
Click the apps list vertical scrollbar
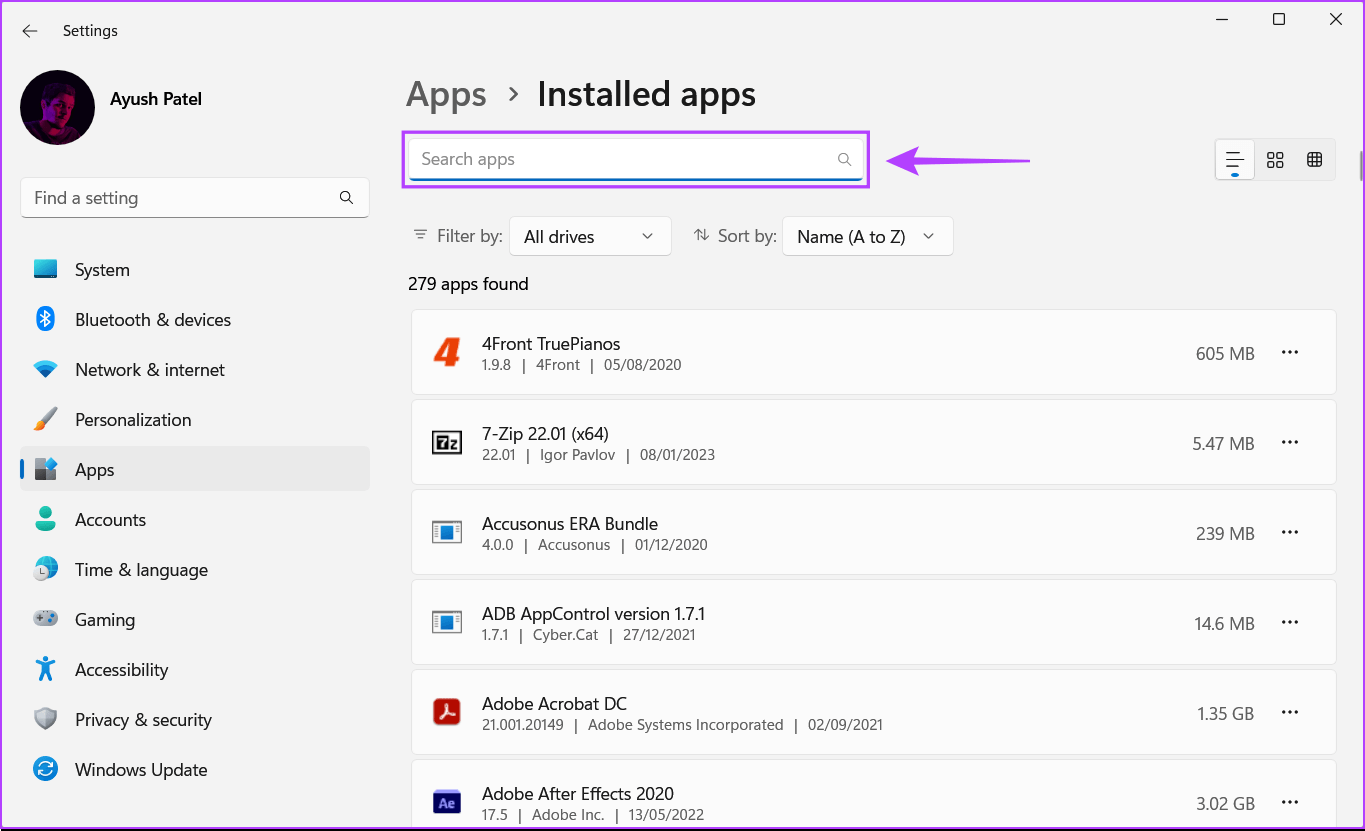pos(1360,165)
